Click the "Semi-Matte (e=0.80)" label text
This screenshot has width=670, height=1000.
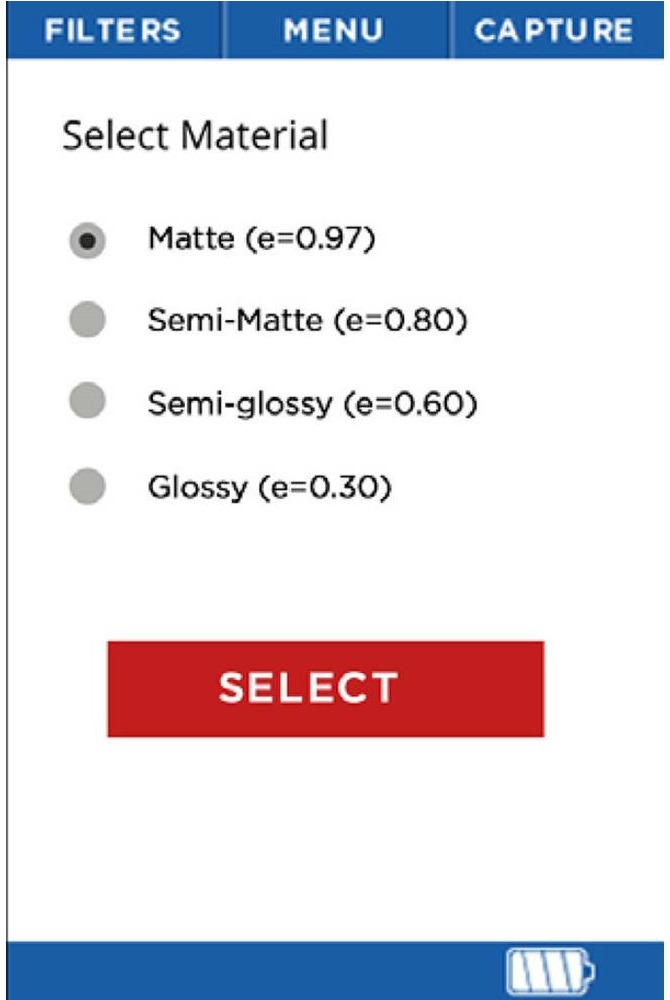[x=307, y=321]
